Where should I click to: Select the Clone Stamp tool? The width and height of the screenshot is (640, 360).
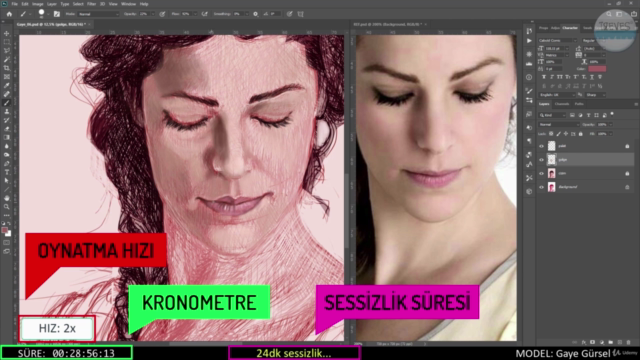(x=7, y=111)
